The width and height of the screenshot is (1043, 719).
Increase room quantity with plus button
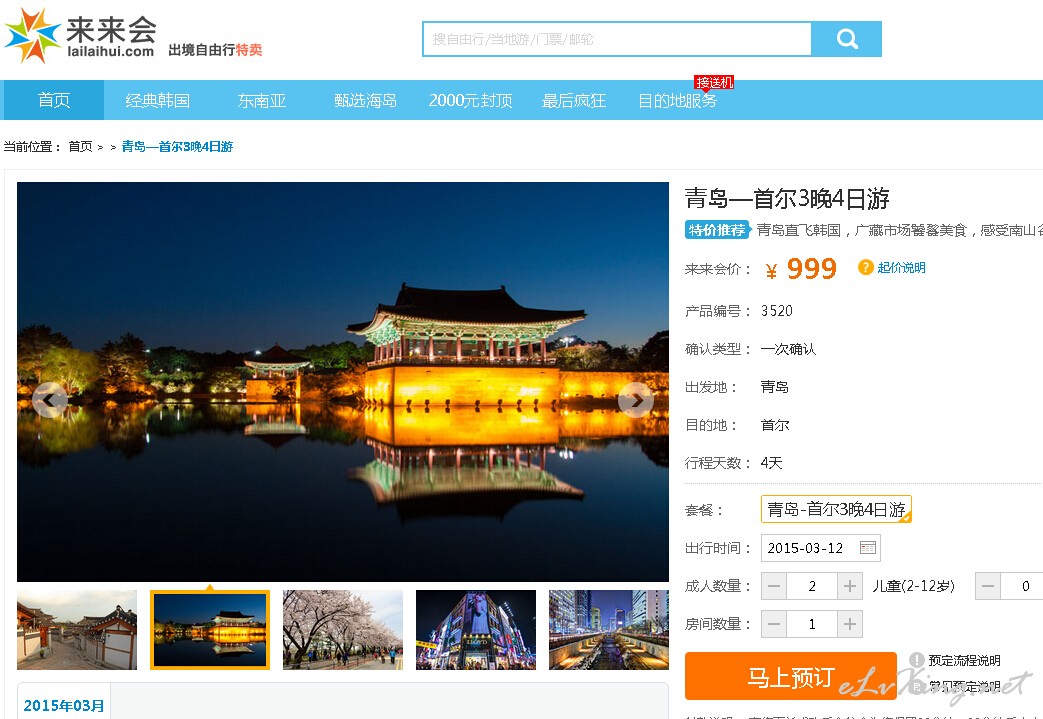[x=850, y=624]
